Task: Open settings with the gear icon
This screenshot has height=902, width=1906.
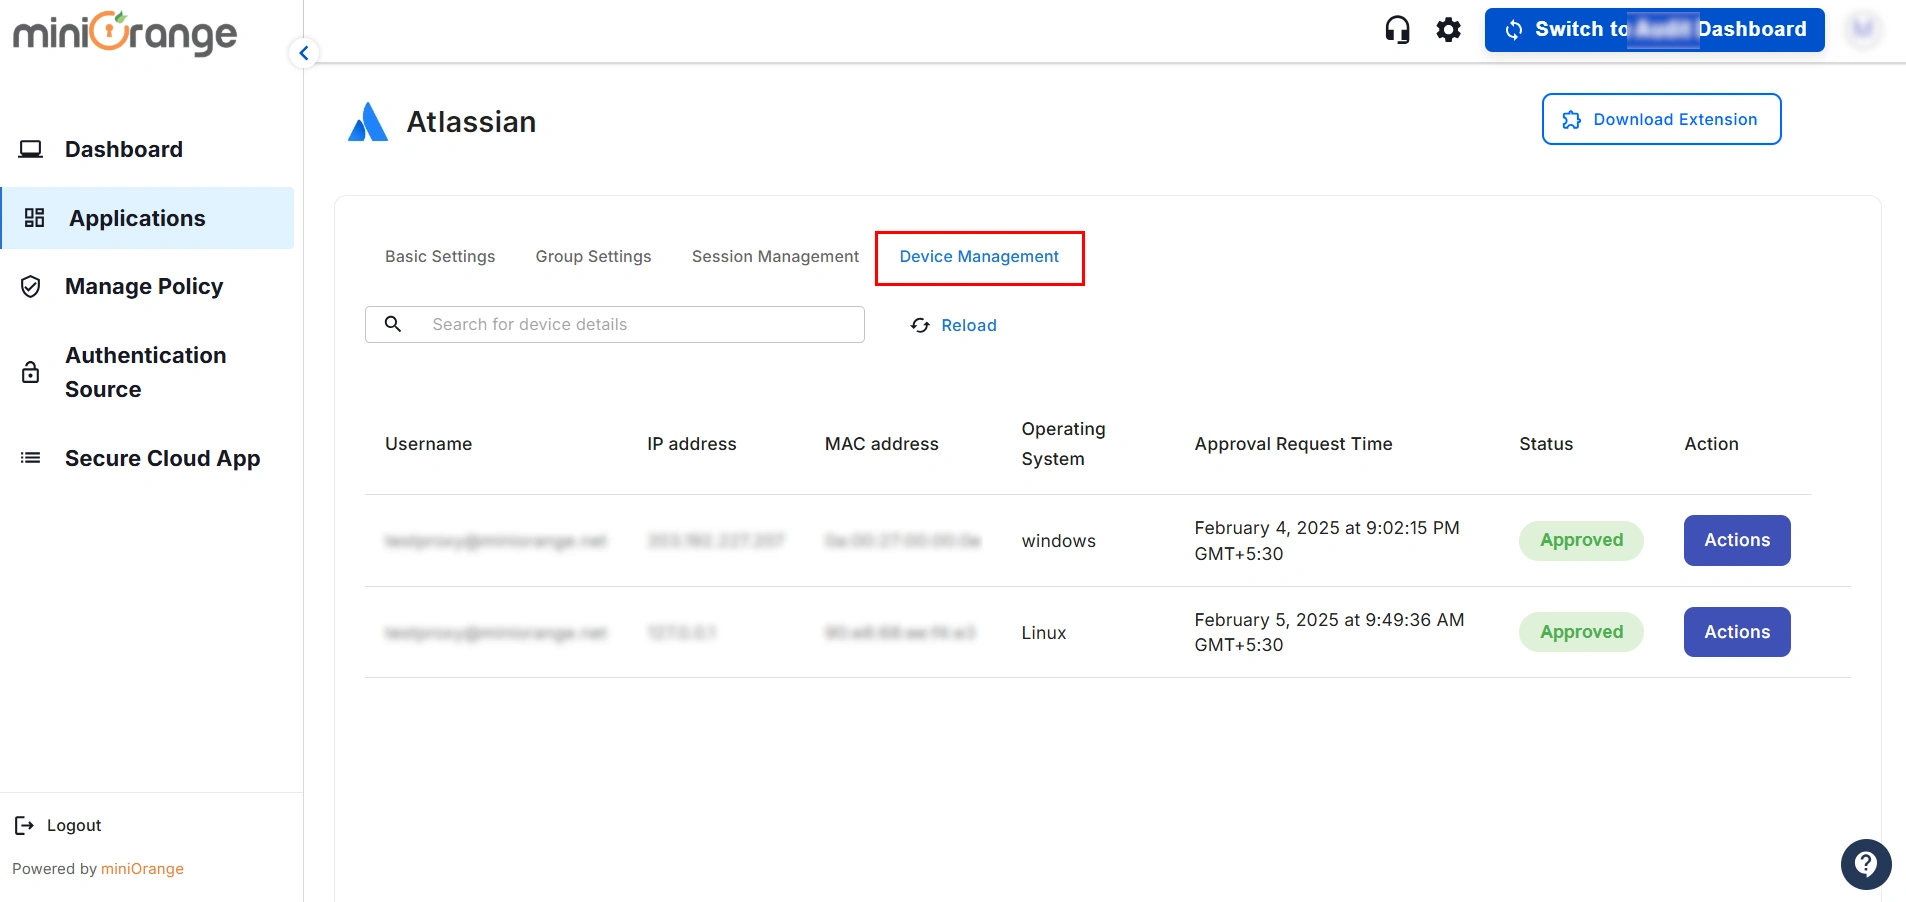Action: (1448, 30)
